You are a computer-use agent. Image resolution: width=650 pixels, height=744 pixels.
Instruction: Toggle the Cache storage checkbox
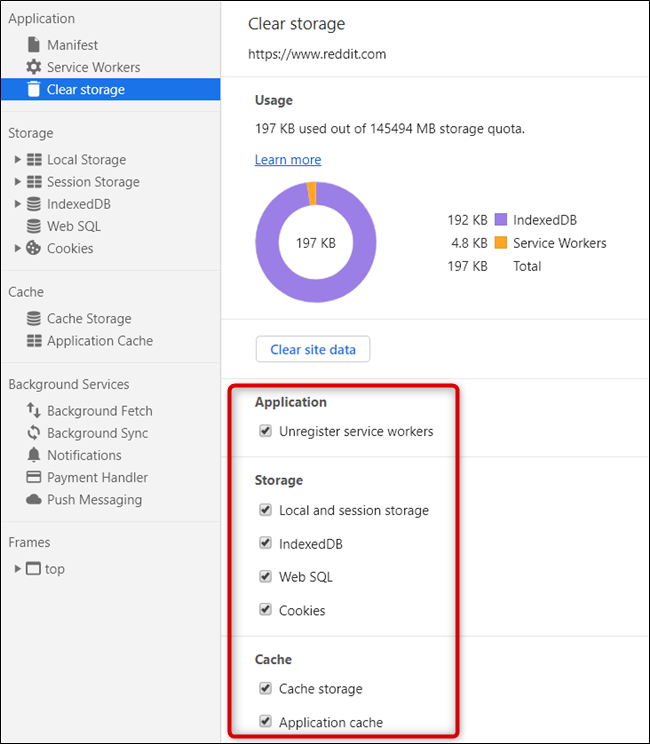266,688
